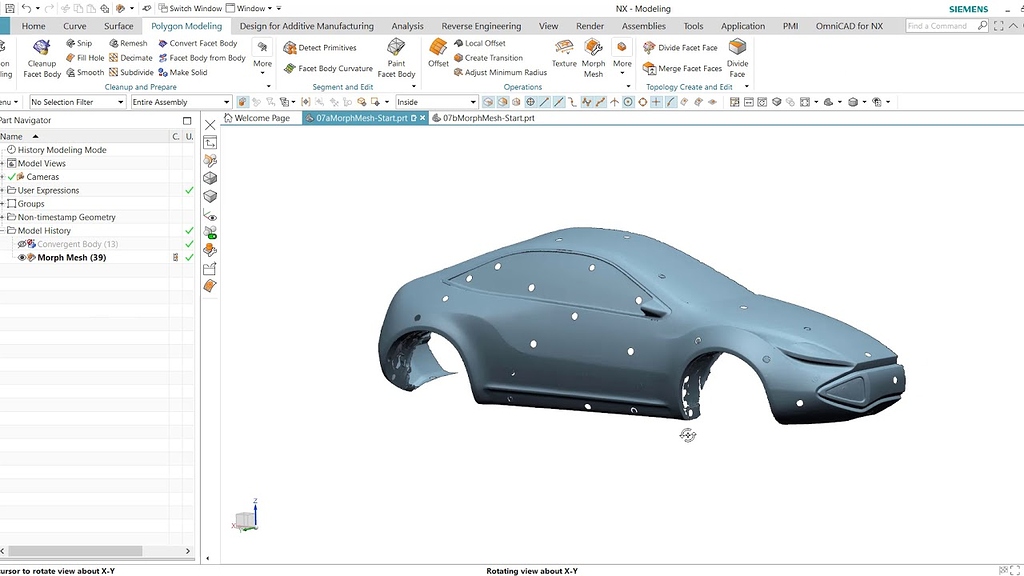Switch to the Reverse Engineering ribbon tab
This screenshot has height=576, width=1024.
click(x=482, y=25)
